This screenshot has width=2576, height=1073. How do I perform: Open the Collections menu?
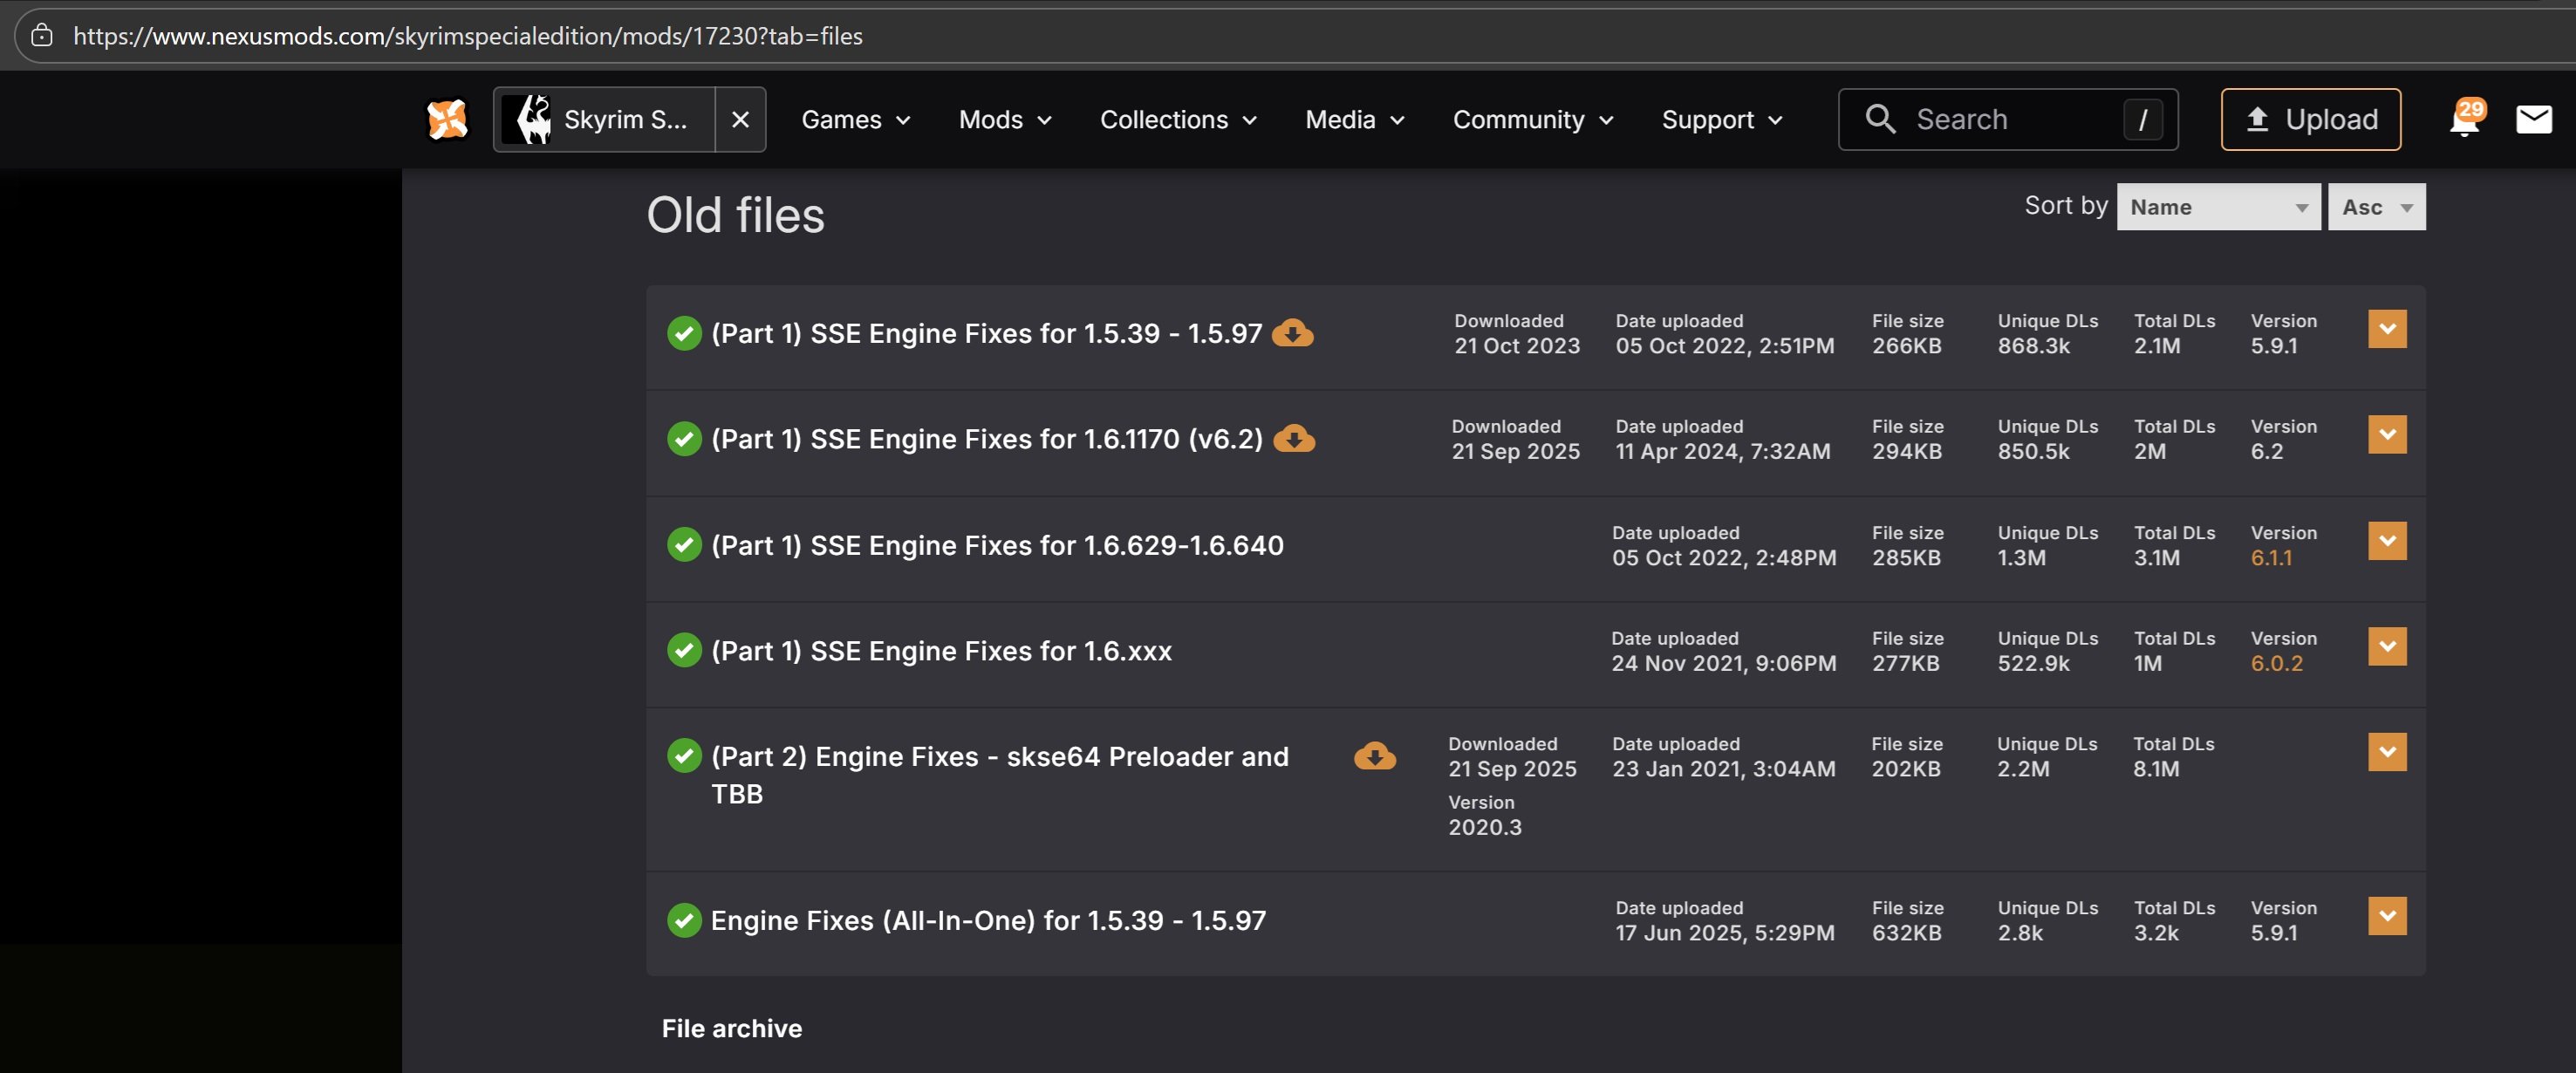(x=1177, y=119)
